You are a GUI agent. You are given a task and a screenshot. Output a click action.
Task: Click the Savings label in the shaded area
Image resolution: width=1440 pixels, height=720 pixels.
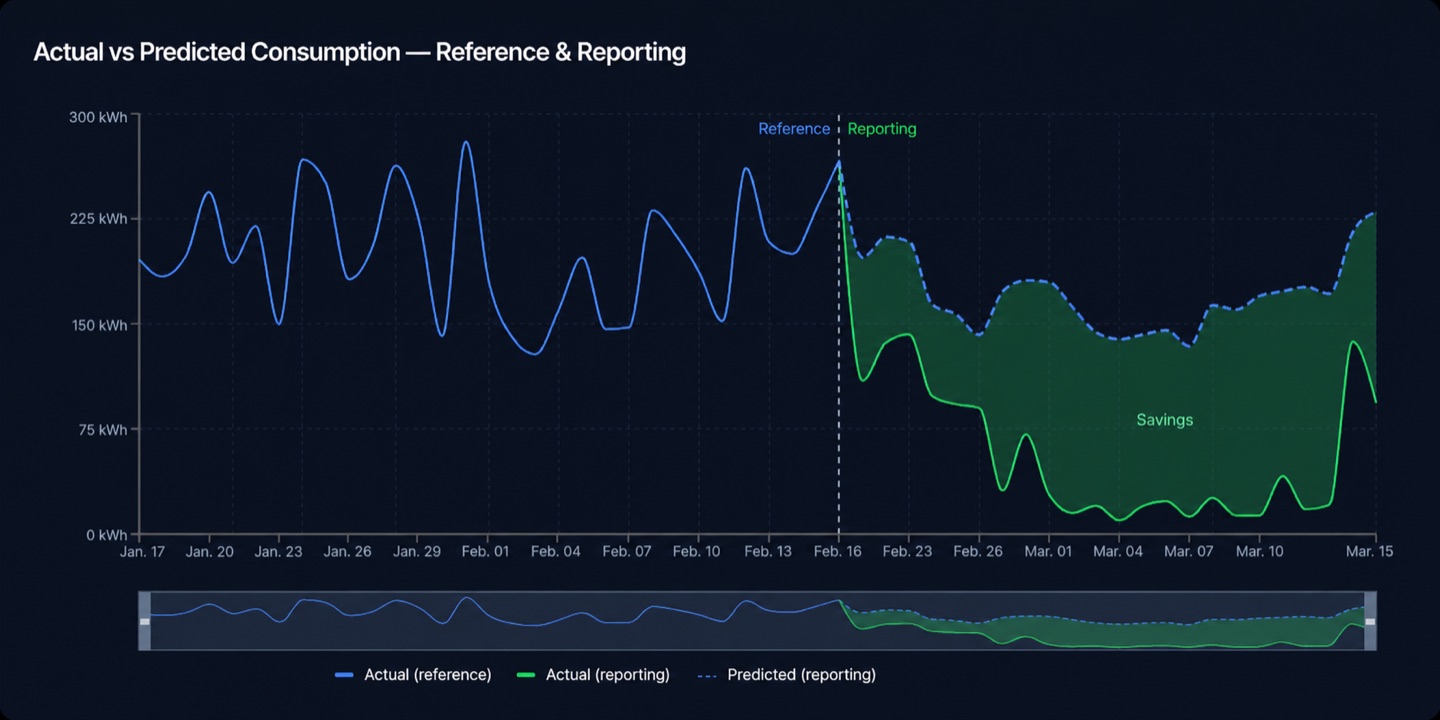click(x=1165, y=420)
